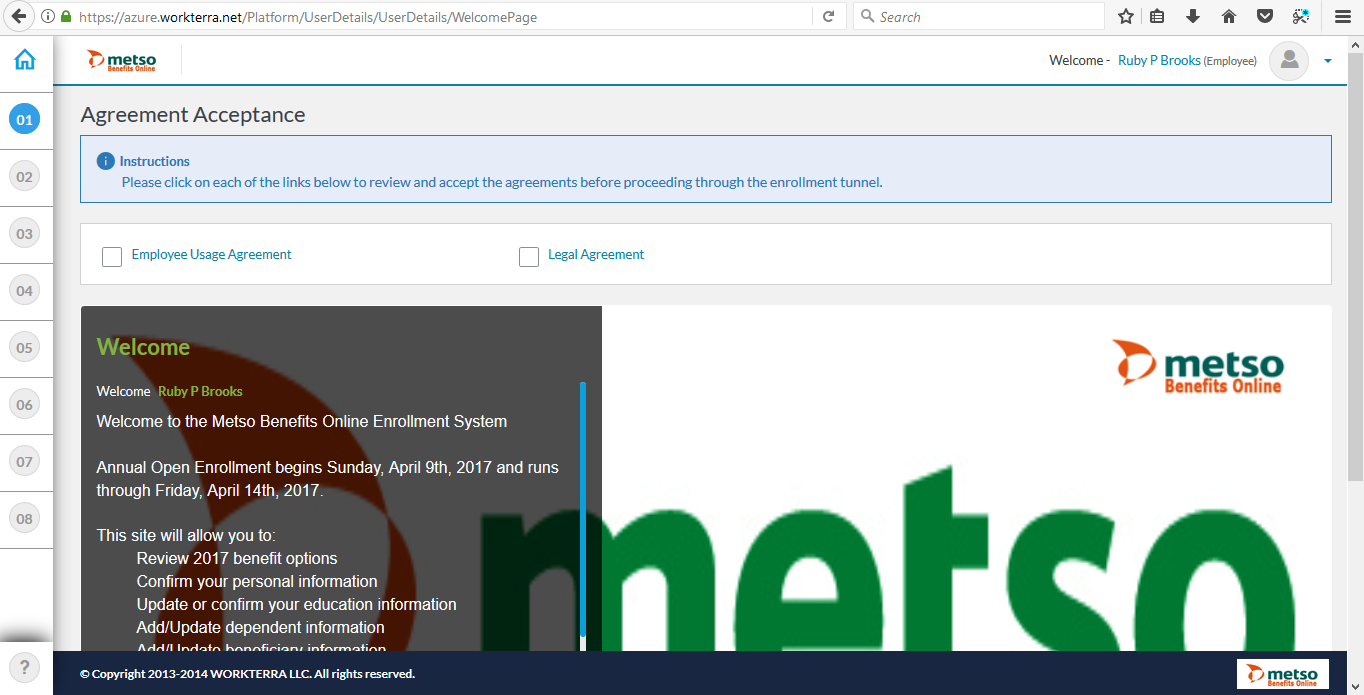The width and height of the screenshot is (1364, 695).
Task: Open the Legal Agreement link
Action: tap(596, 255)
